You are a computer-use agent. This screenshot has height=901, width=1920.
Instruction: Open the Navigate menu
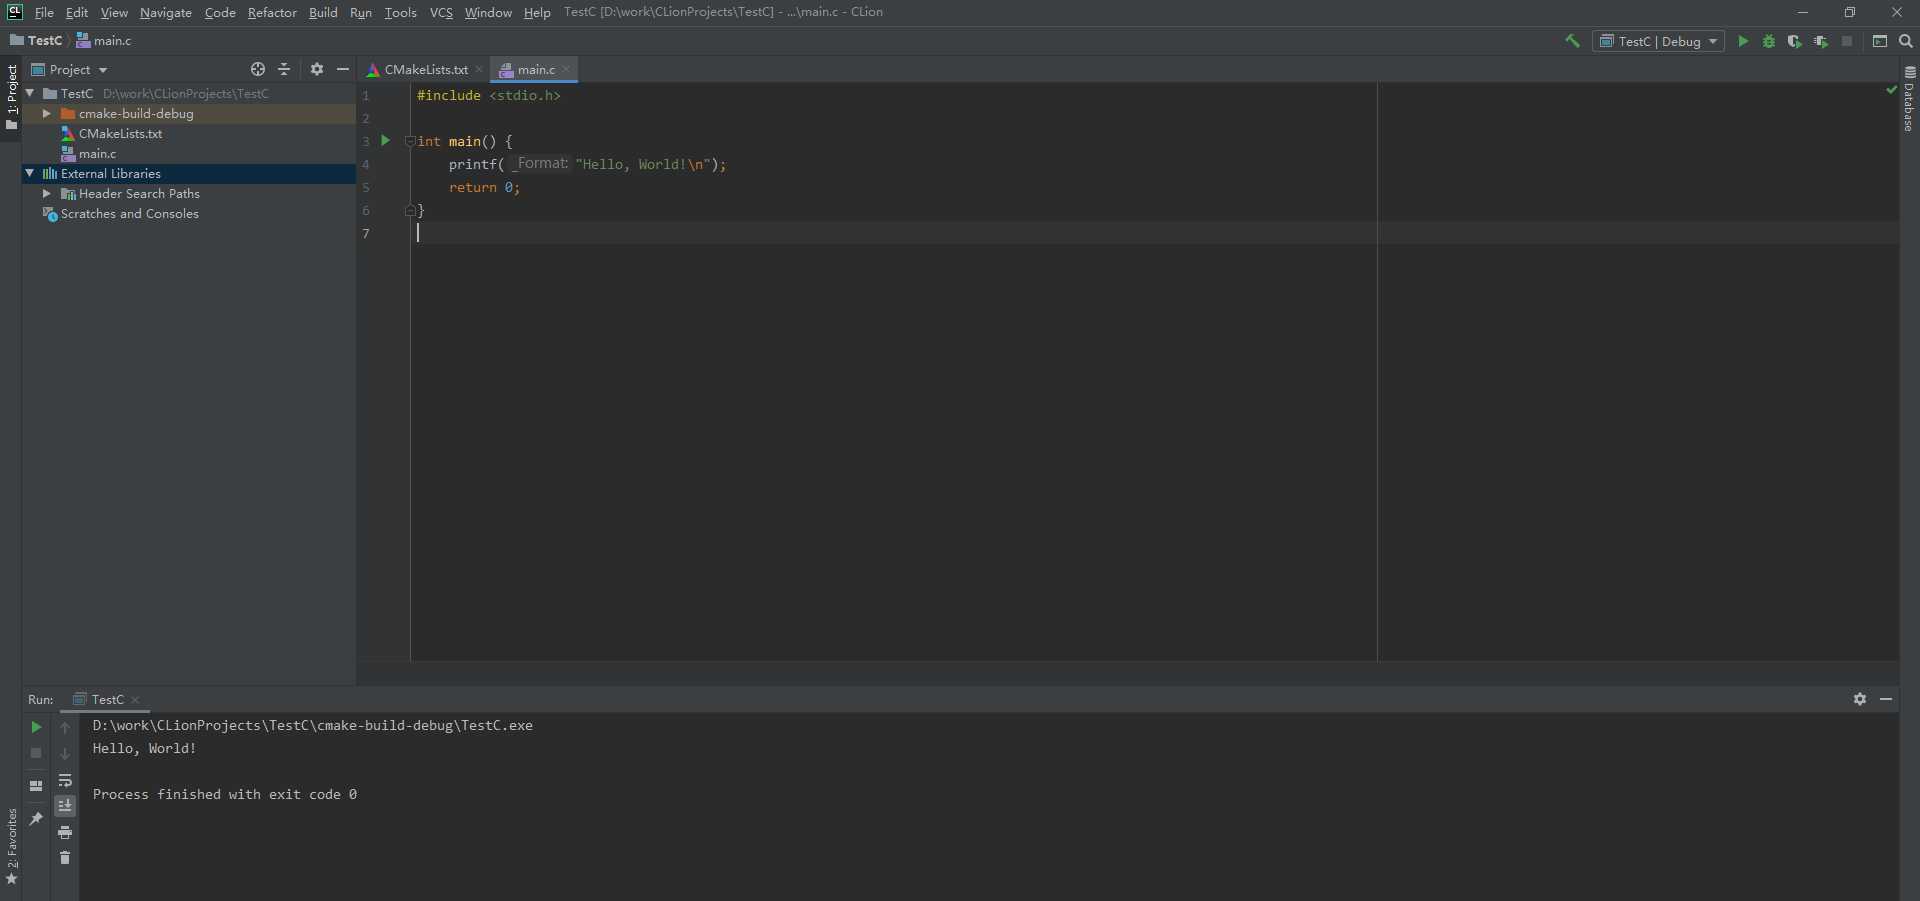(166, 12)
